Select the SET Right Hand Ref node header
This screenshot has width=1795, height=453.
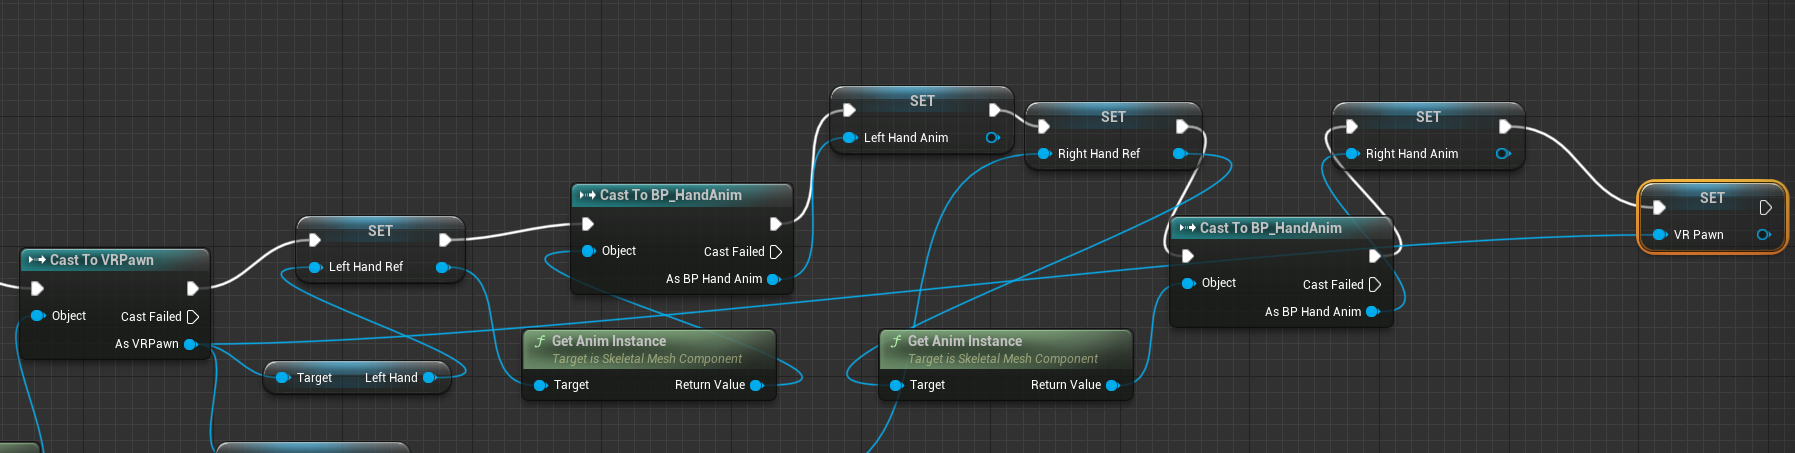1113,117
